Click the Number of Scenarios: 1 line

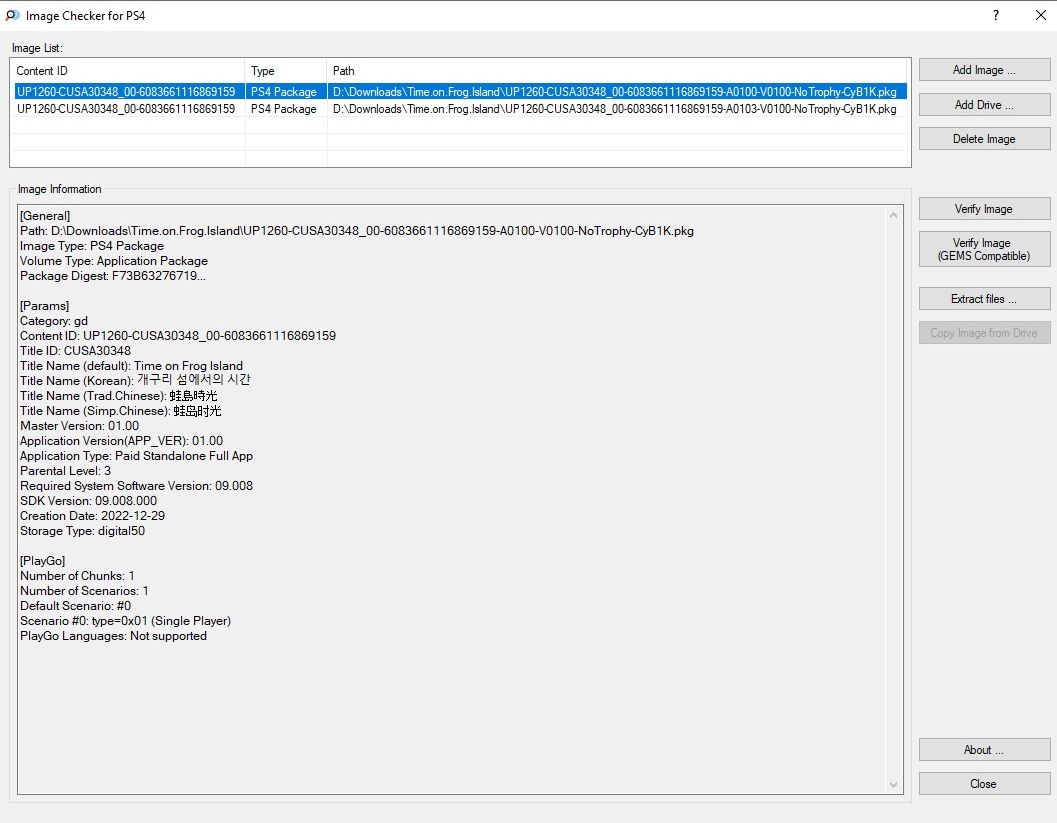(x=84, y=590)
